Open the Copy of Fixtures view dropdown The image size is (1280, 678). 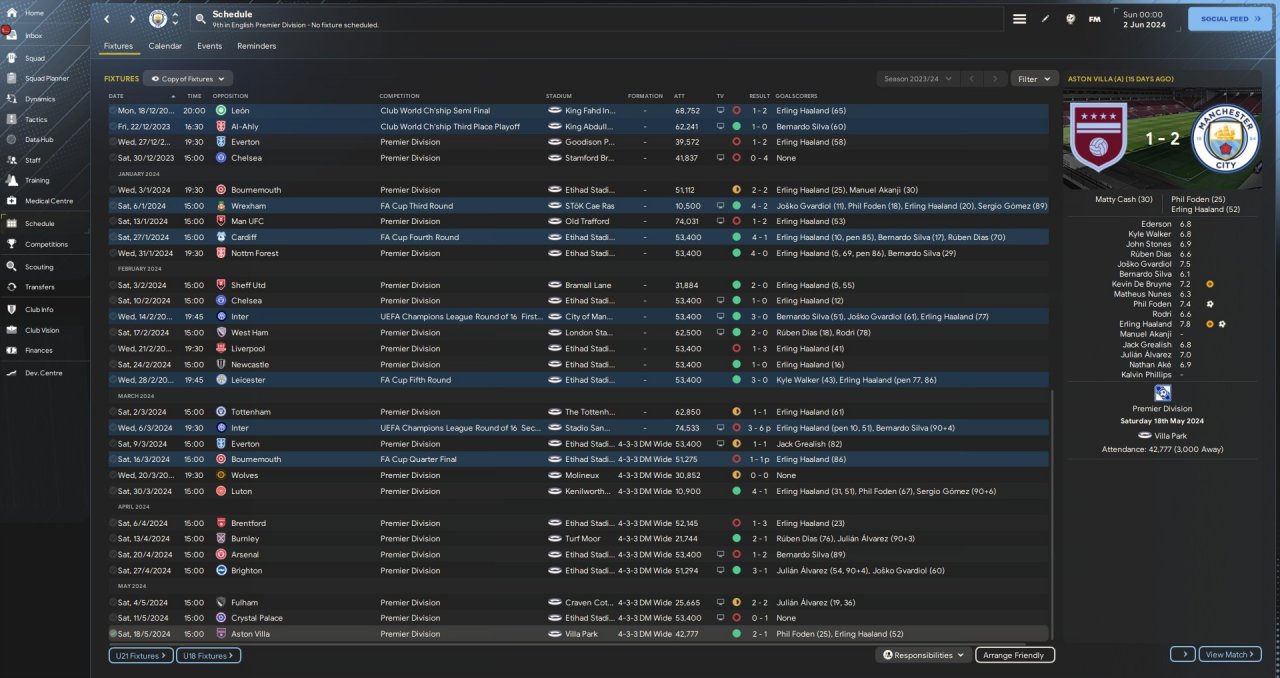point(188,78)
